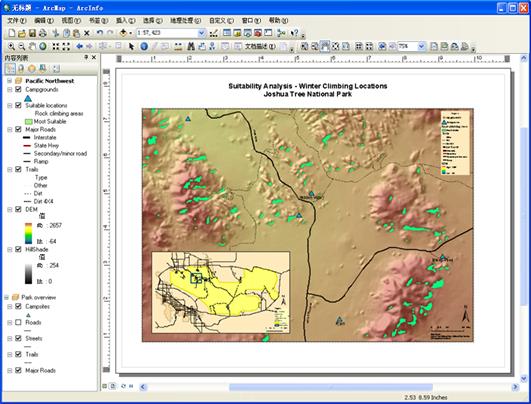Enable the Roads layer checkbox
531x404 pixels.
pyautogui.click(x=19, y=322)
